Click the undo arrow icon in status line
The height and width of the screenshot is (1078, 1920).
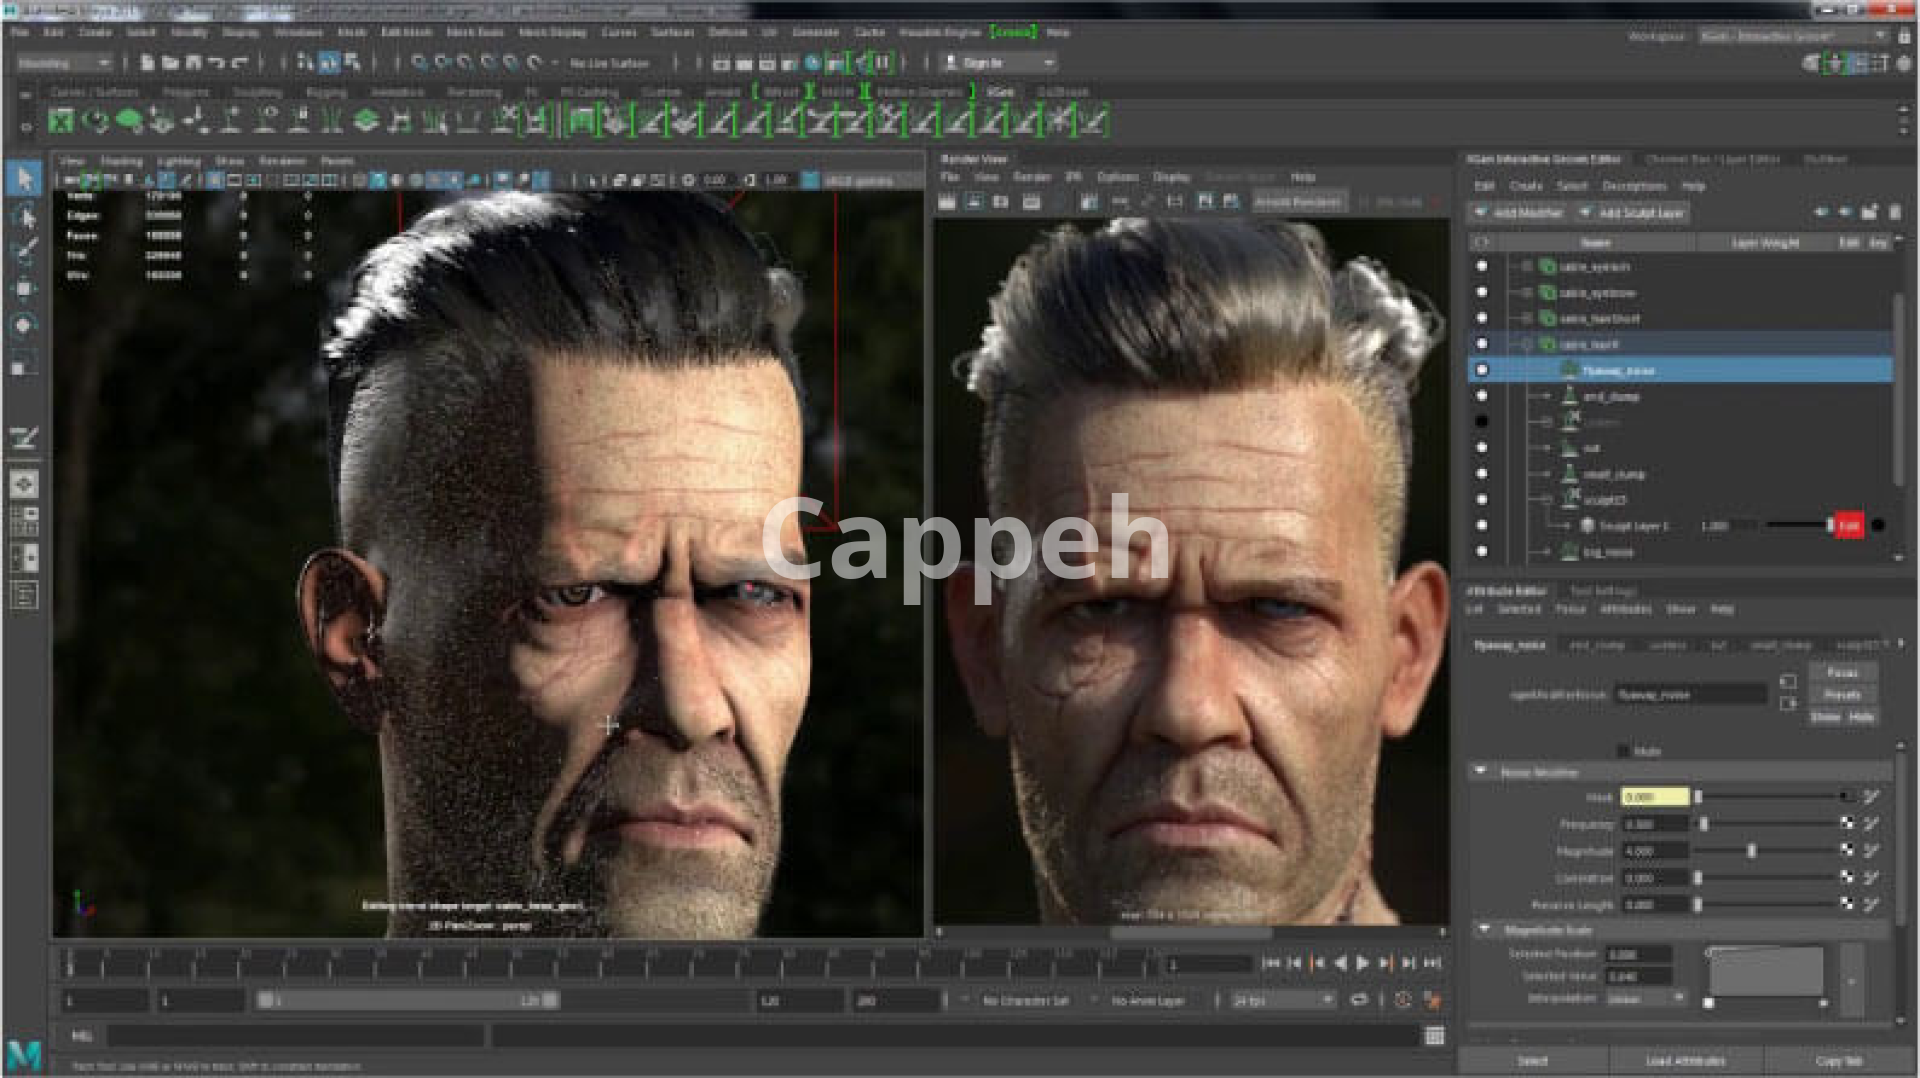(x=216, y=63)
